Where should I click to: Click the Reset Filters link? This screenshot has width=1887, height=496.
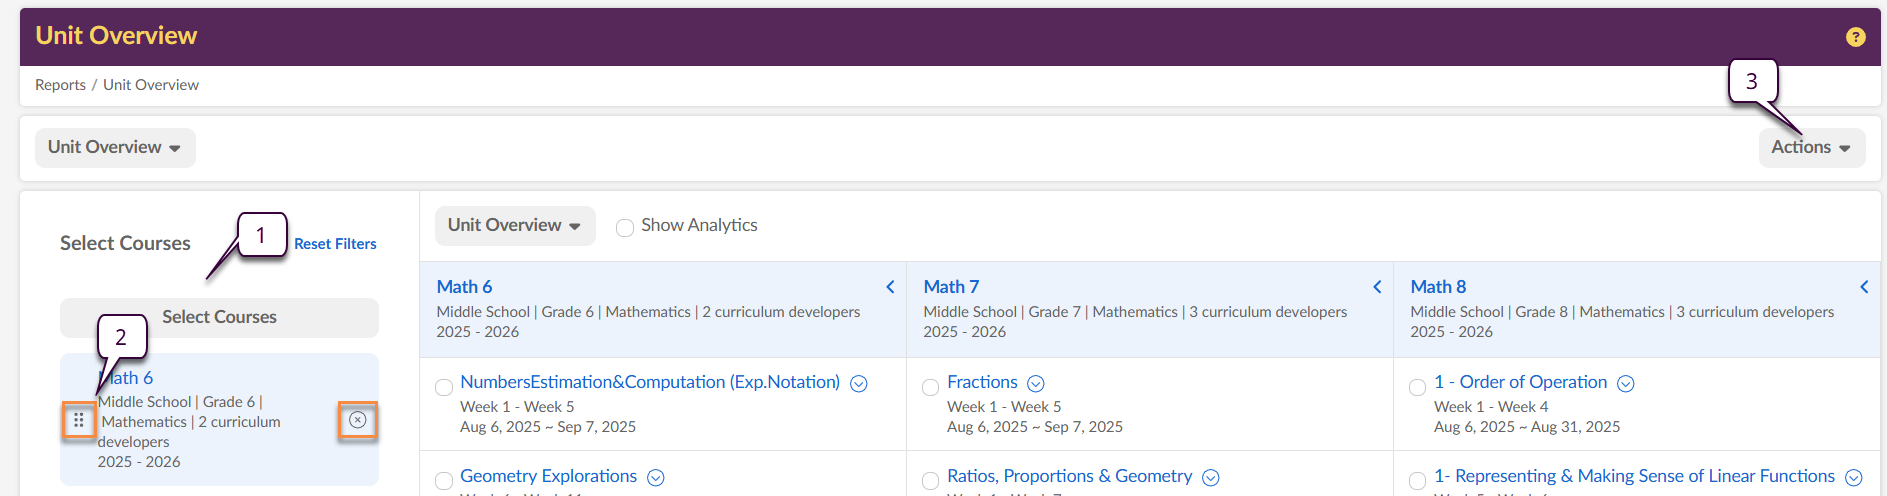[335, 244]
